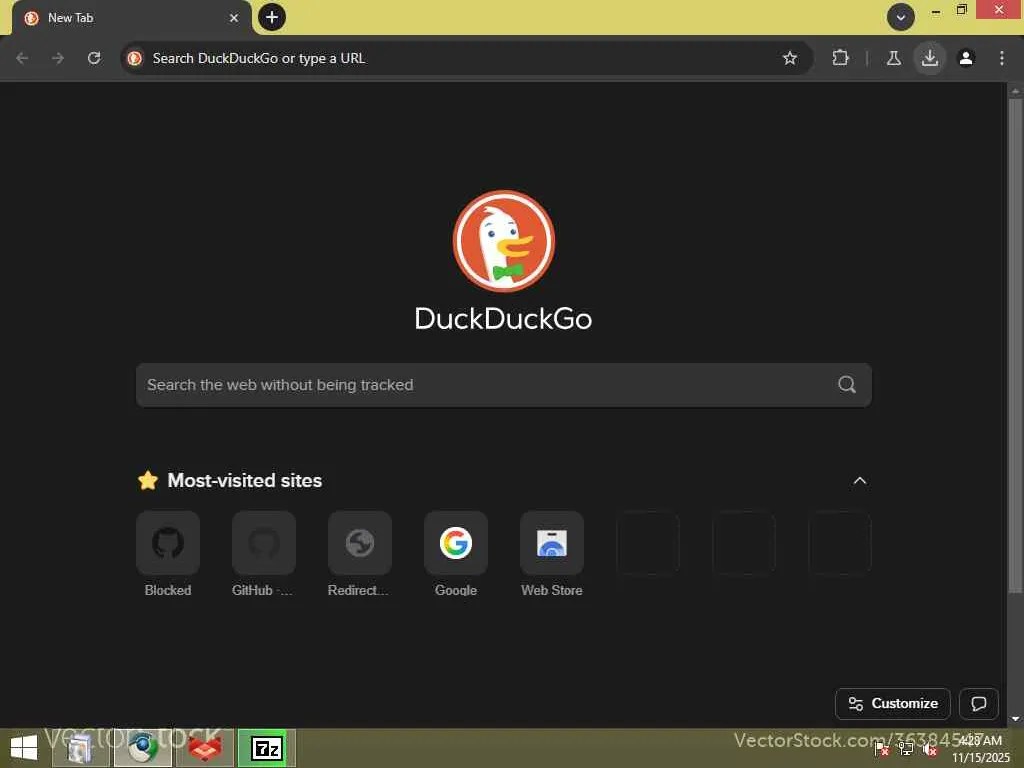The height and width of the screenshot is (768, 1024).
Task: Click the scrollbar down arrow
Action: click(x=1015, y=719)
